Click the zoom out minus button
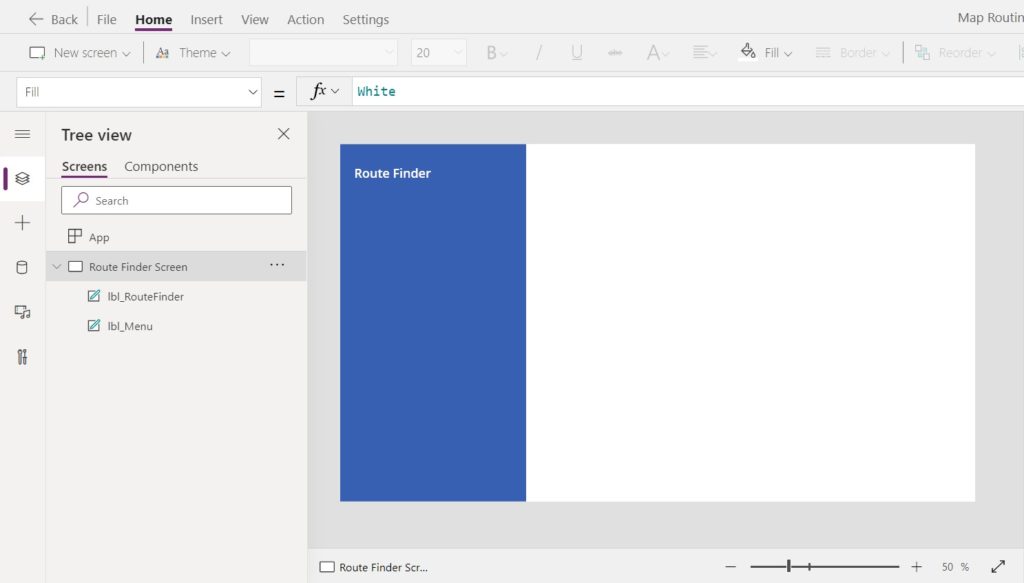The width and height of the screenshot is (1024, 583). tap(730, 567)
